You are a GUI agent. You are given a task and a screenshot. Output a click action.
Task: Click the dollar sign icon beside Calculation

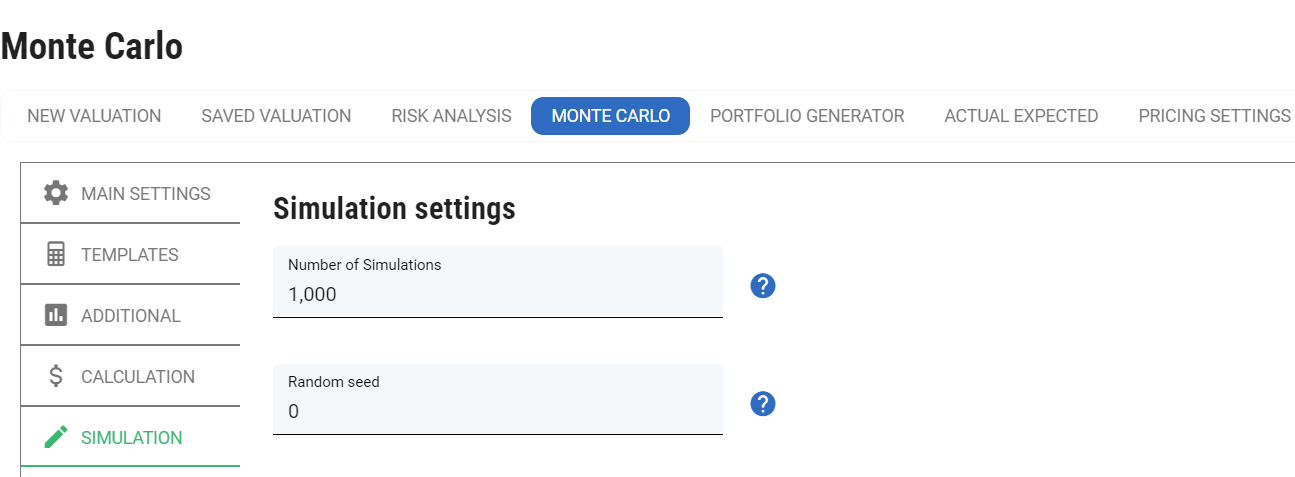coord(56,376)
